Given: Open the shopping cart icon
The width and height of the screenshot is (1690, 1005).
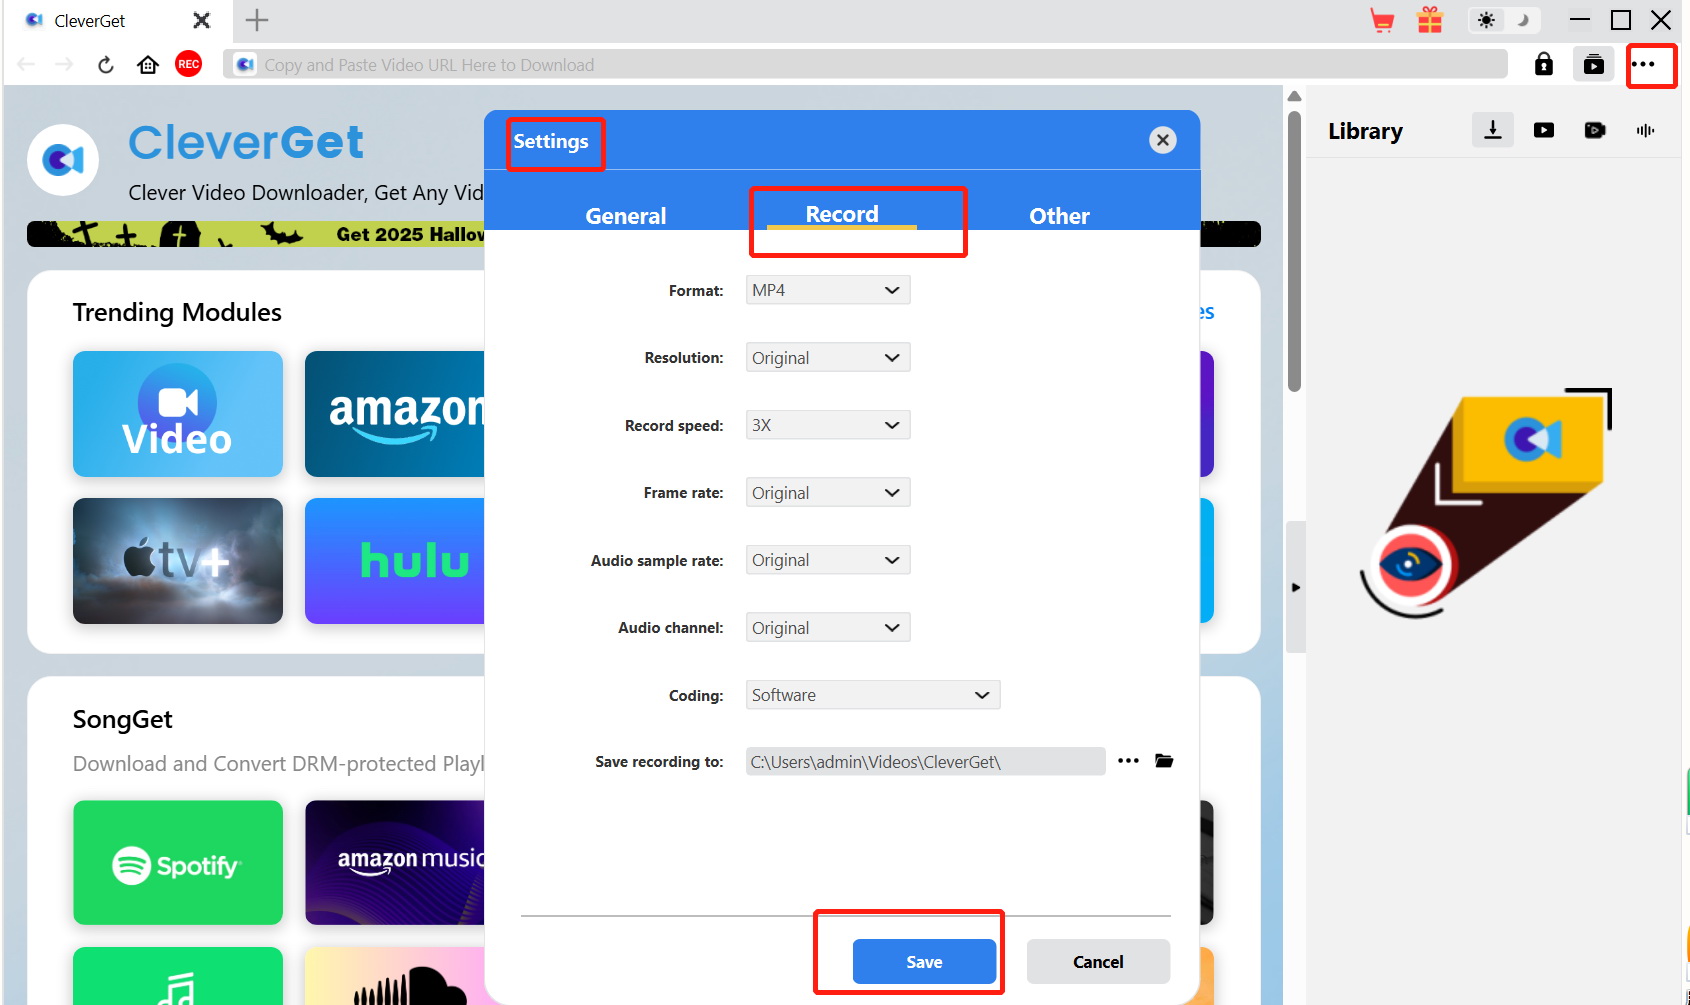Looking at the screenshot, I should click(1383, 19).
